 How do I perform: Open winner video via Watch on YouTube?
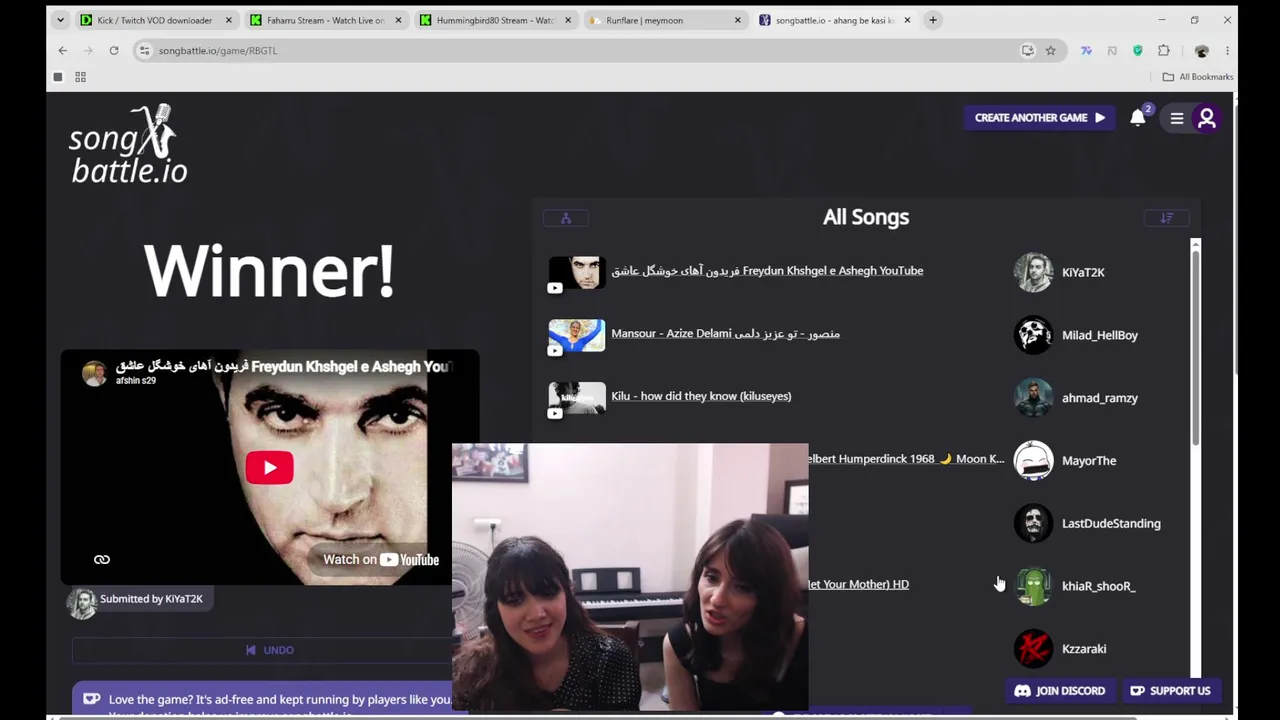click(x=381, y=560)
